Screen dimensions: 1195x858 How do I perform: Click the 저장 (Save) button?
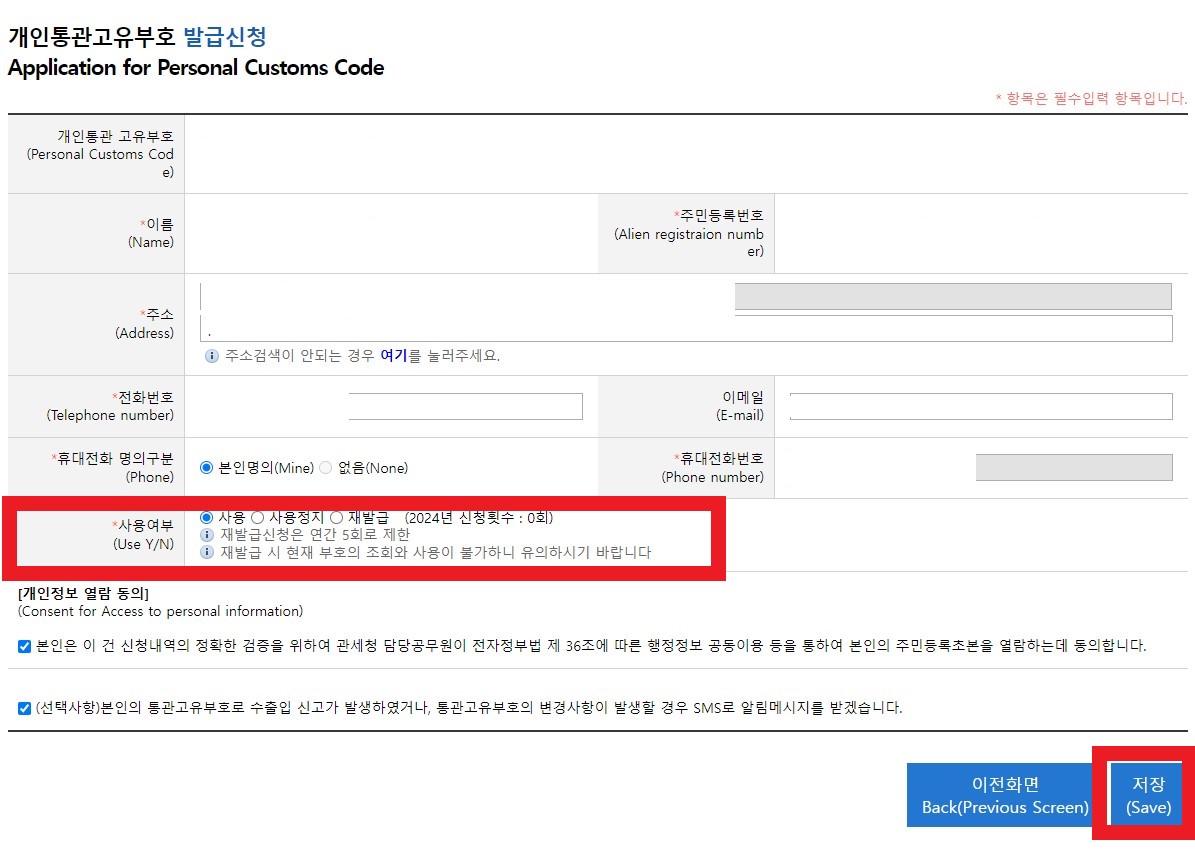1147,794
